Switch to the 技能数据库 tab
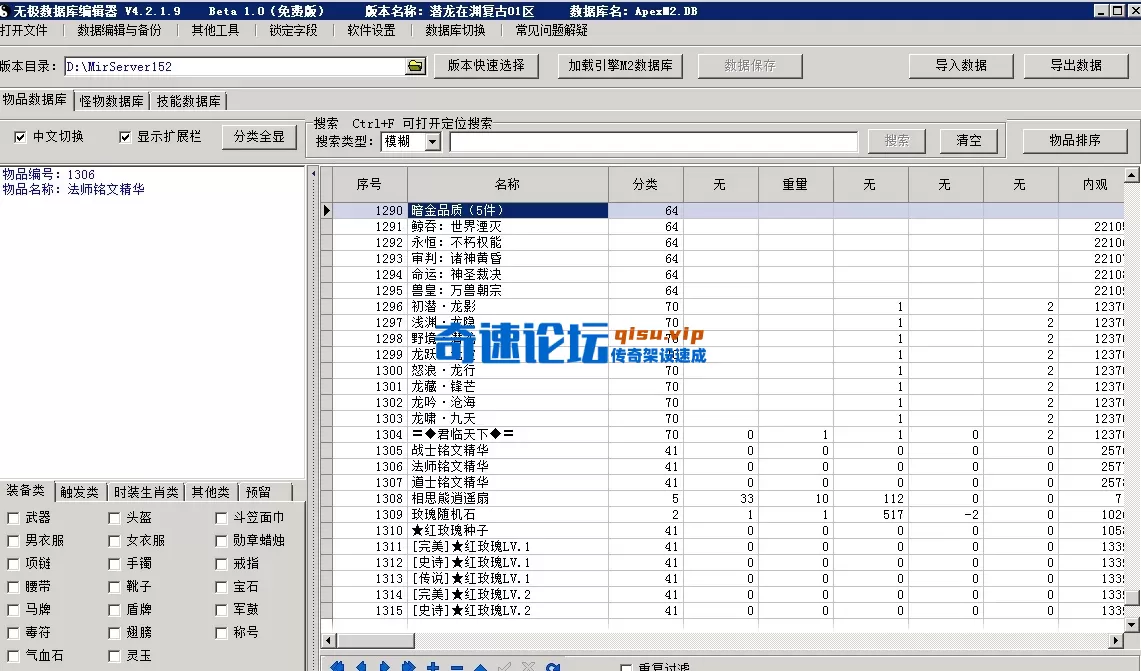This screenshot has height=671, width=1141. coord(188,101)
